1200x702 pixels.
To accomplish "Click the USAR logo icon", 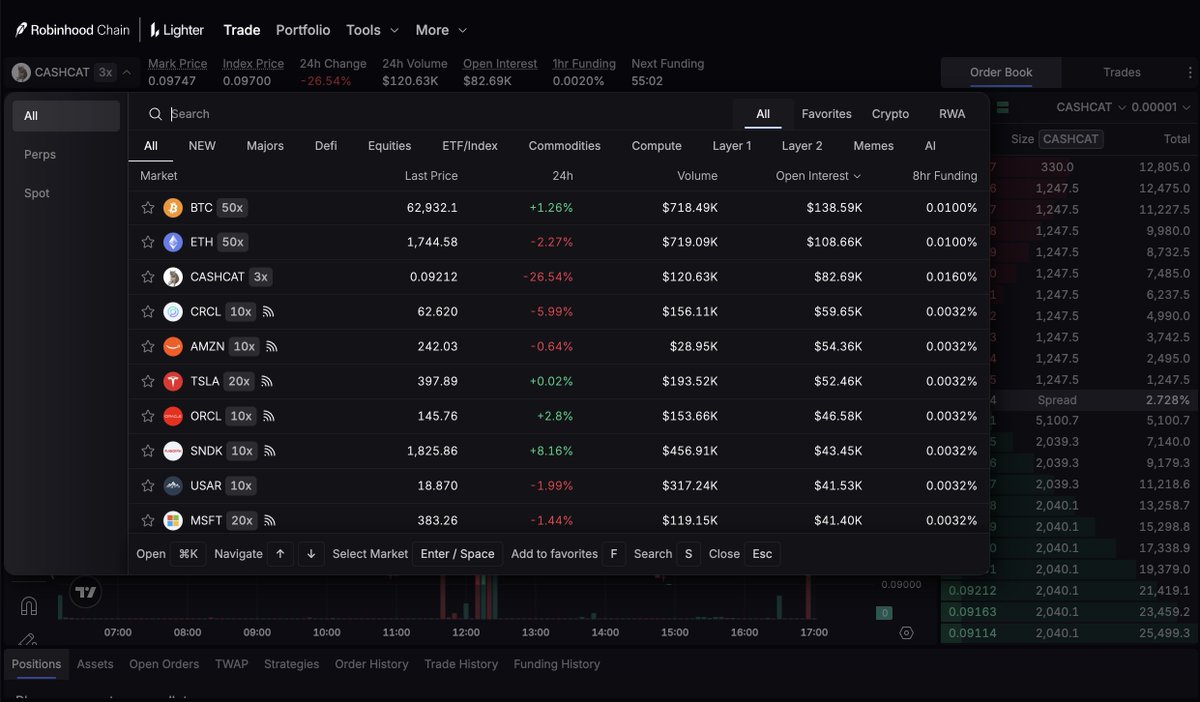I will (x=173, y=486).
